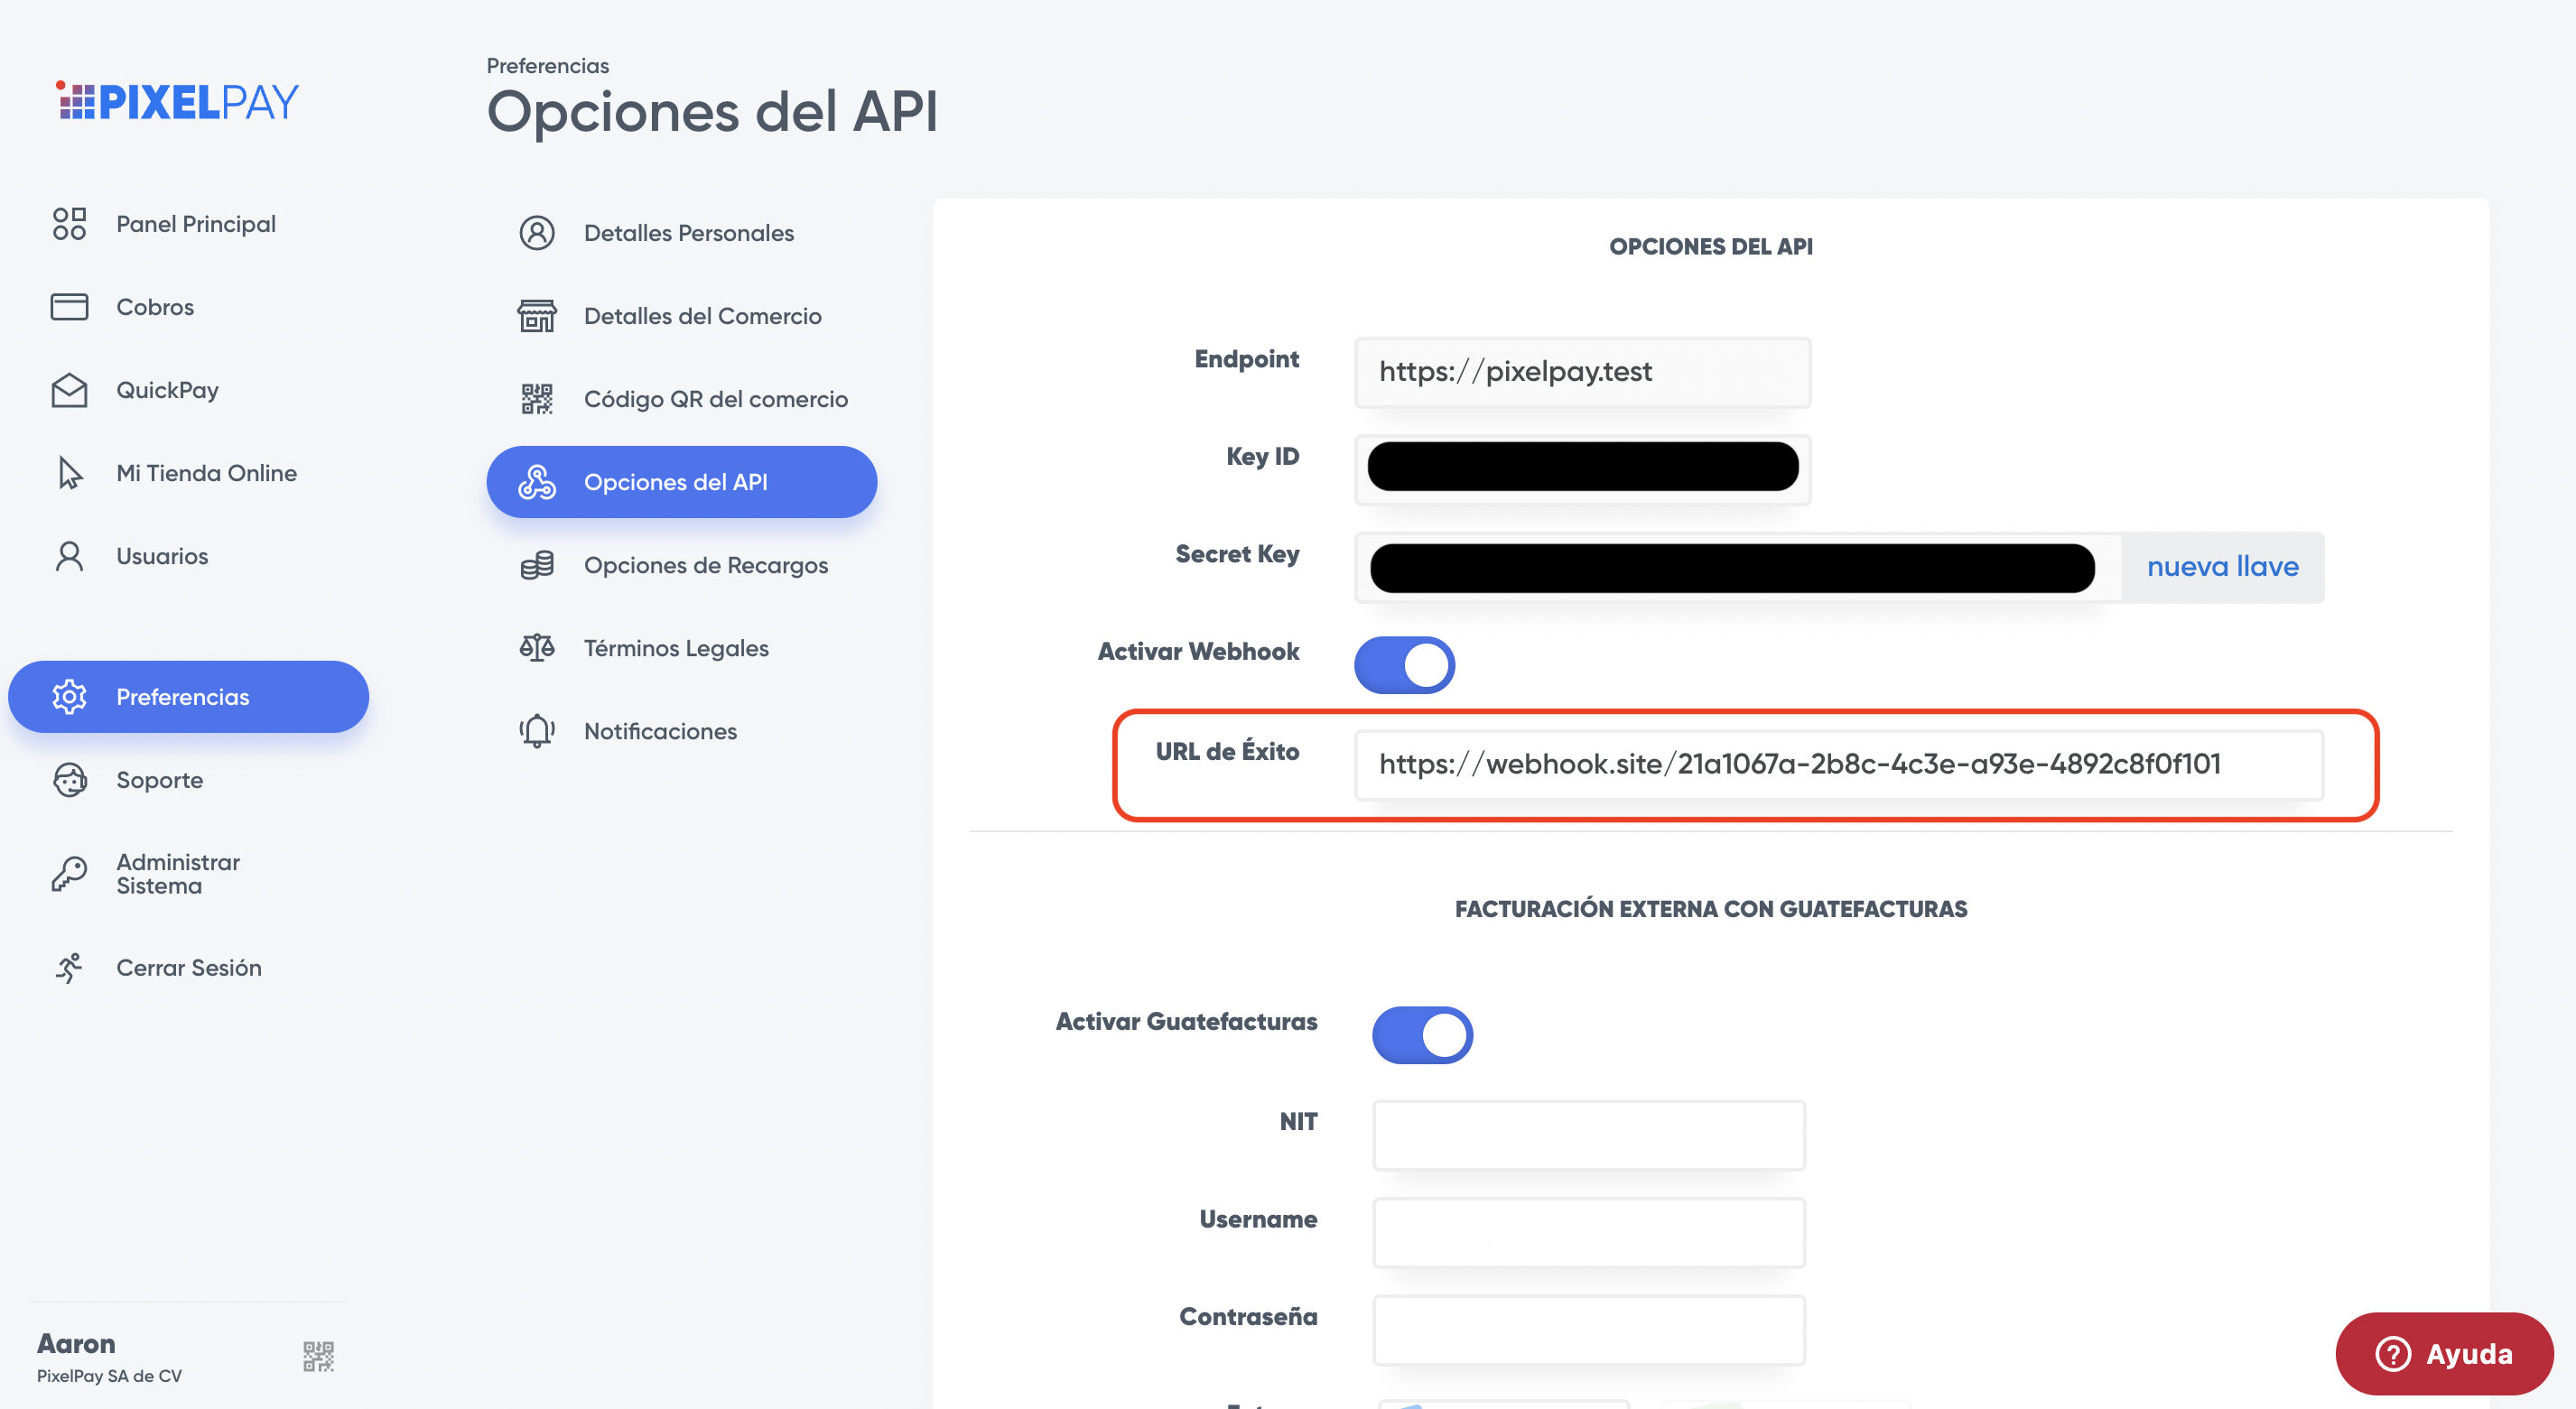Disable the Activar Webhook switch
Screen dimensions: 2576x1409
click(x=1404, y=665)
